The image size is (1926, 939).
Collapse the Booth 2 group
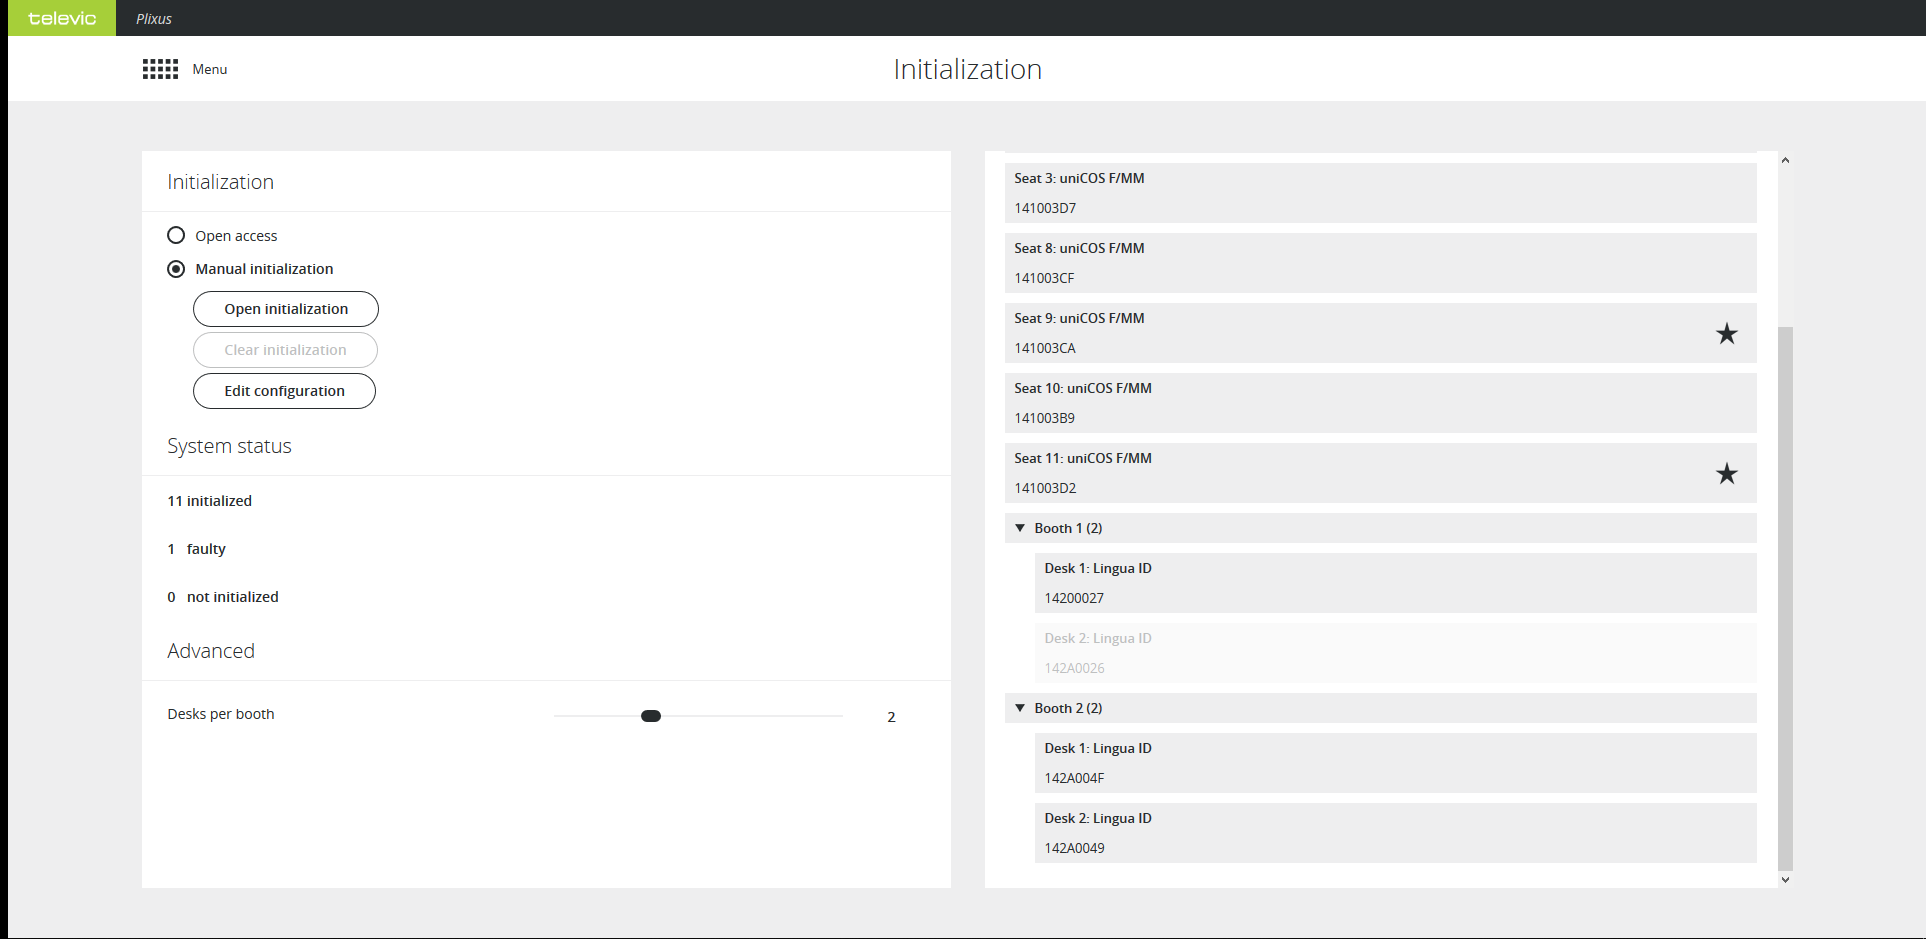tap(1020, 708)
